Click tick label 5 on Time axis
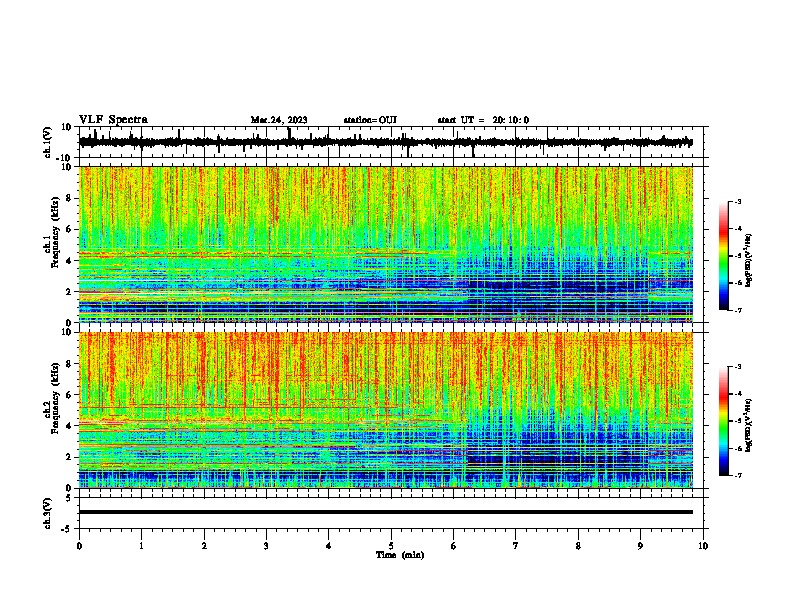792x612 pixels. [x=391, y=546]
